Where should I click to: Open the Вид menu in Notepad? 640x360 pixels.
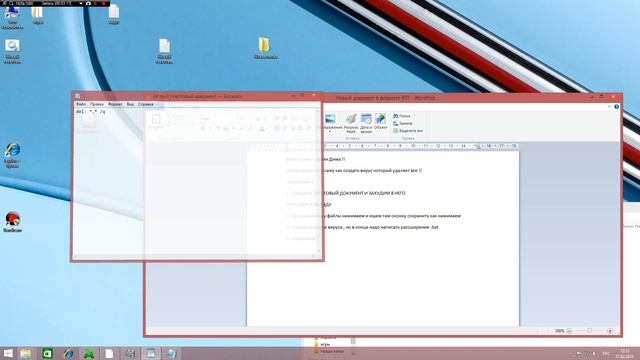[130, 104]
